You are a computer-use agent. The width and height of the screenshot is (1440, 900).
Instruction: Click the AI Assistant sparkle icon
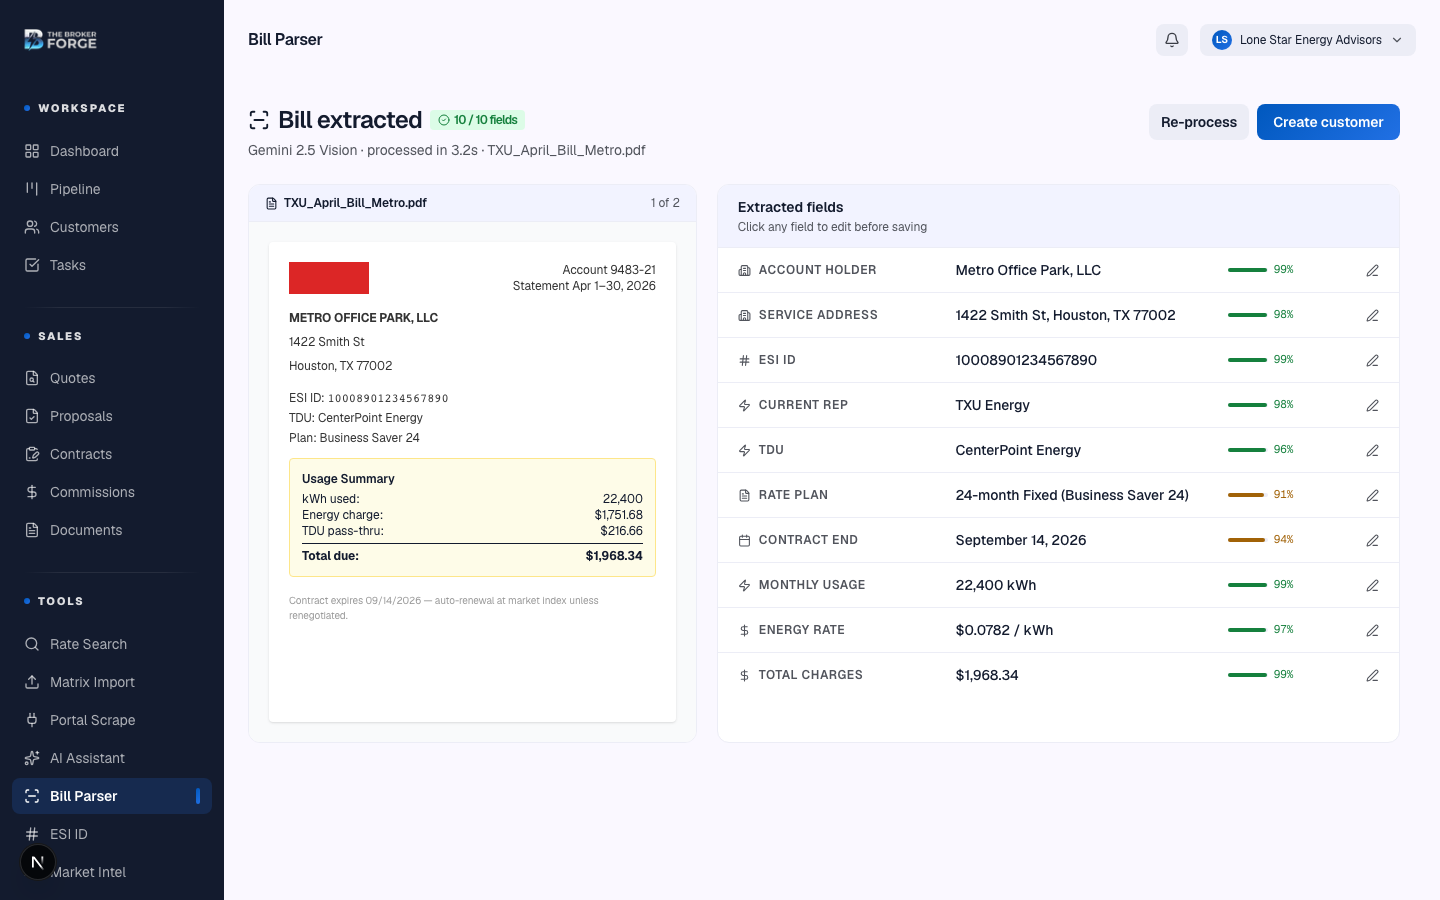[x=32, y=758]
